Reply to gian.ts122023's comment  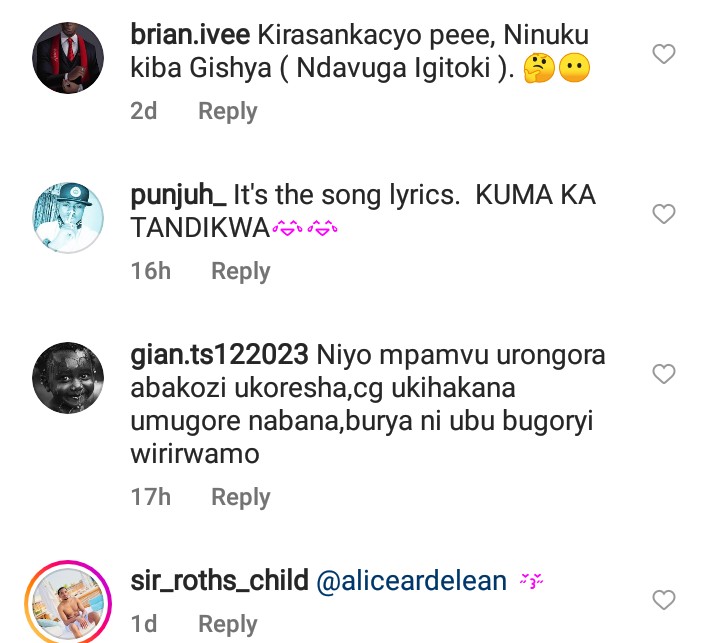point(240,497)
